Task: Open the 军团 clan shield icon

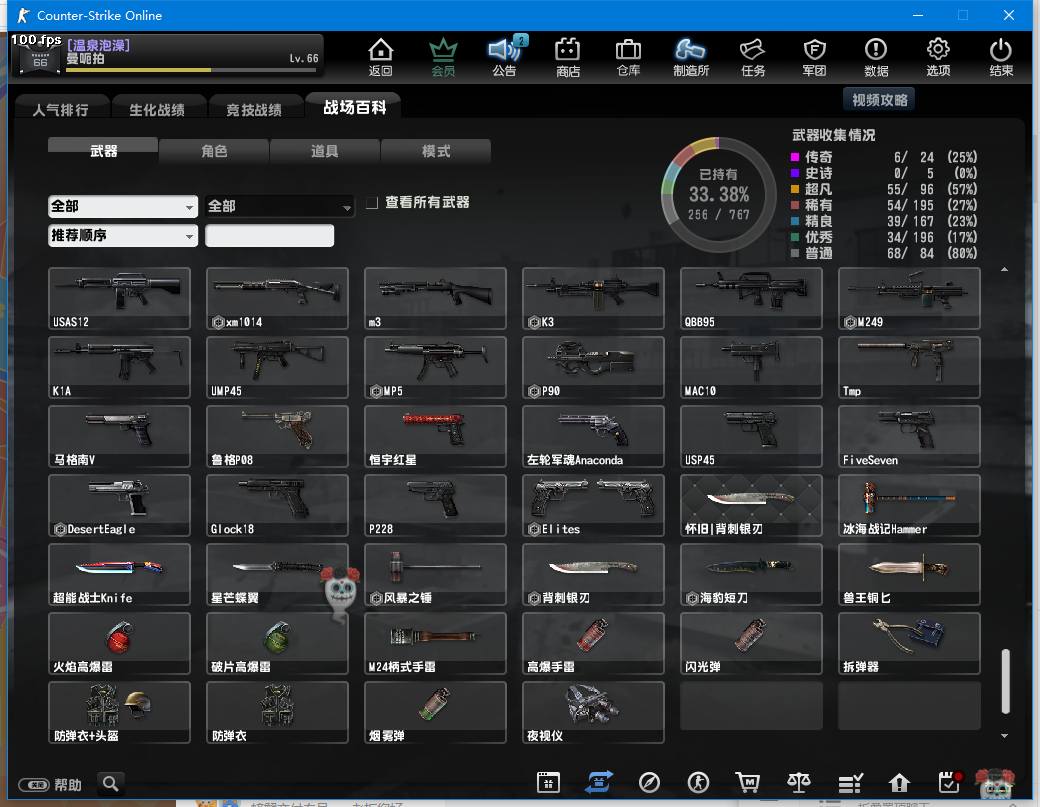Action: point(814,57)
